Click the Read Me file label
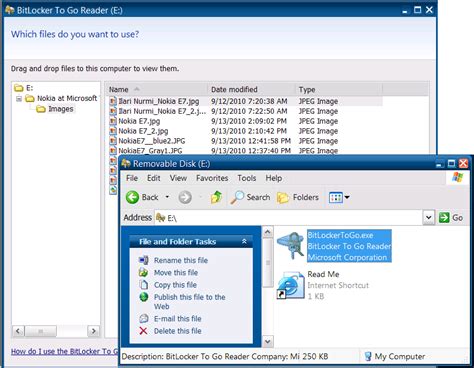This screenshot has width=474, height=368. (x=323, y=274)
